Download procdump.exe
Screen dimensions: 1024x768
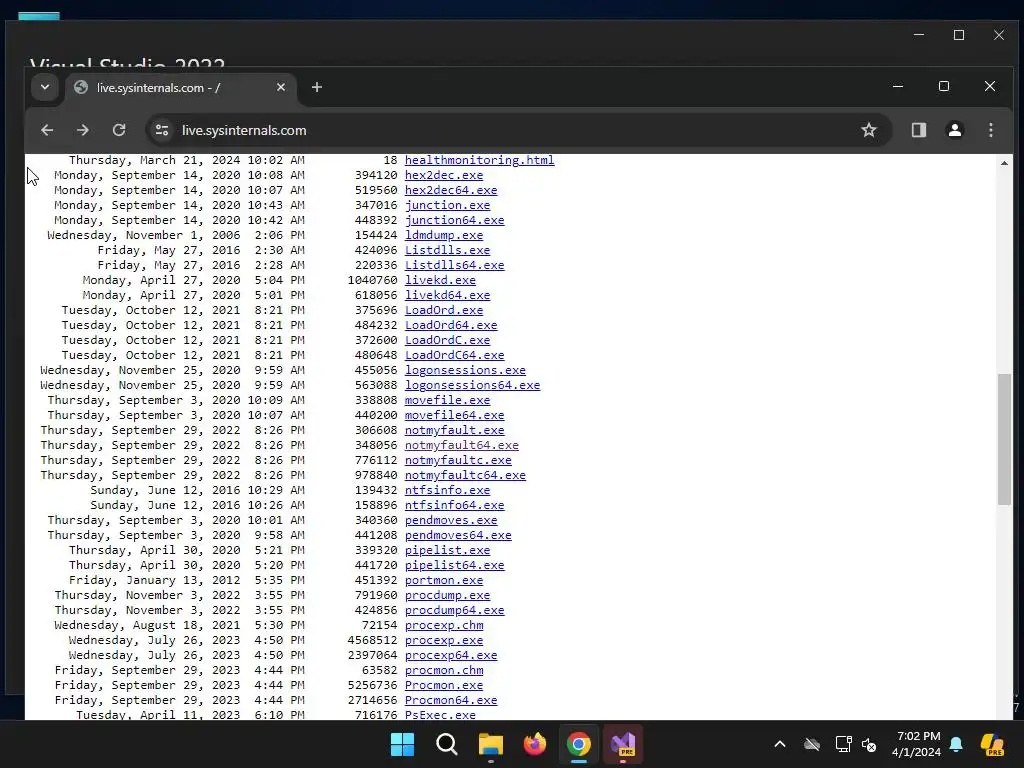tap(447, 596)
